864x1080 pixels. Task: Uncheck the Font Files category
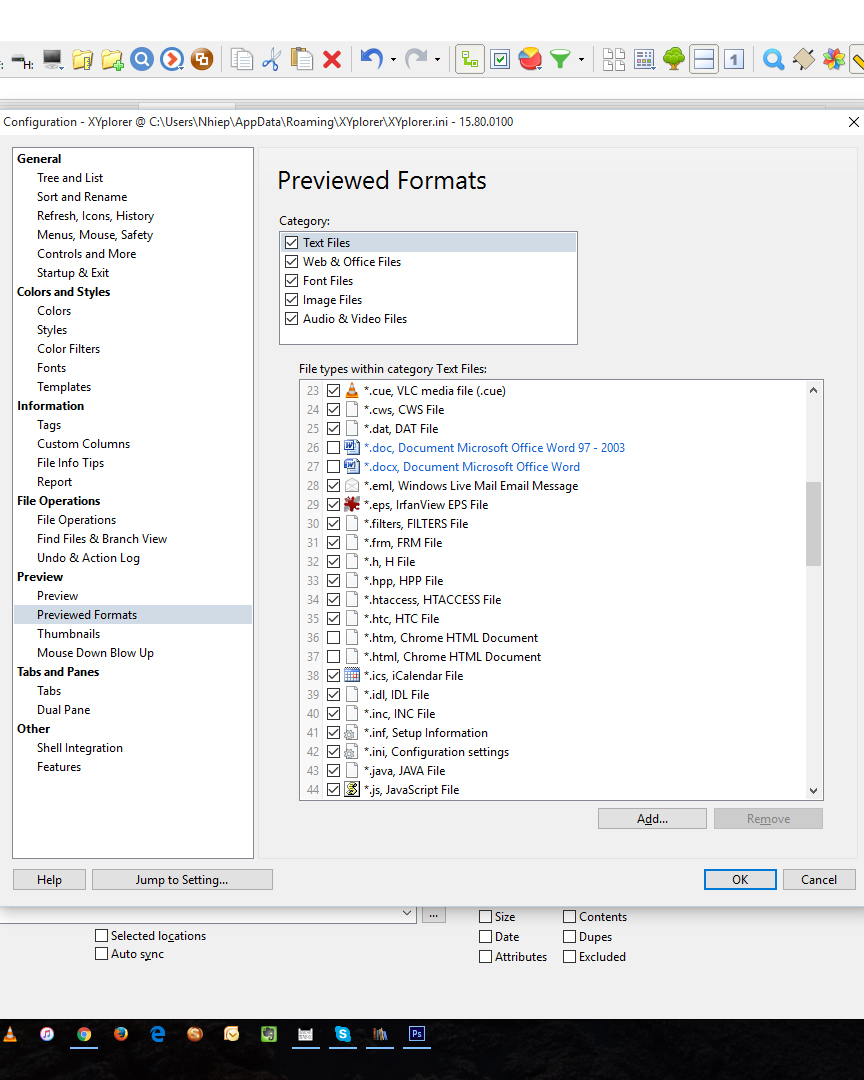pyautogui.click(x=291, y=281)
